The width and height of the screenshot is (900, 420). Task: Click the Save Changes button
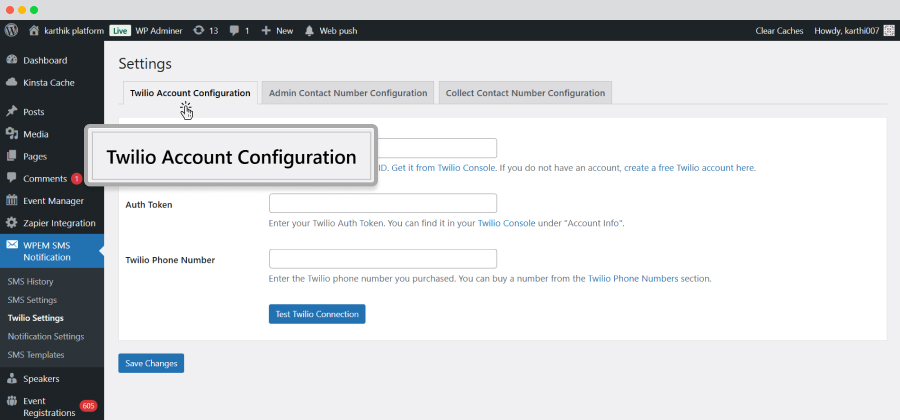coord(151,363)
